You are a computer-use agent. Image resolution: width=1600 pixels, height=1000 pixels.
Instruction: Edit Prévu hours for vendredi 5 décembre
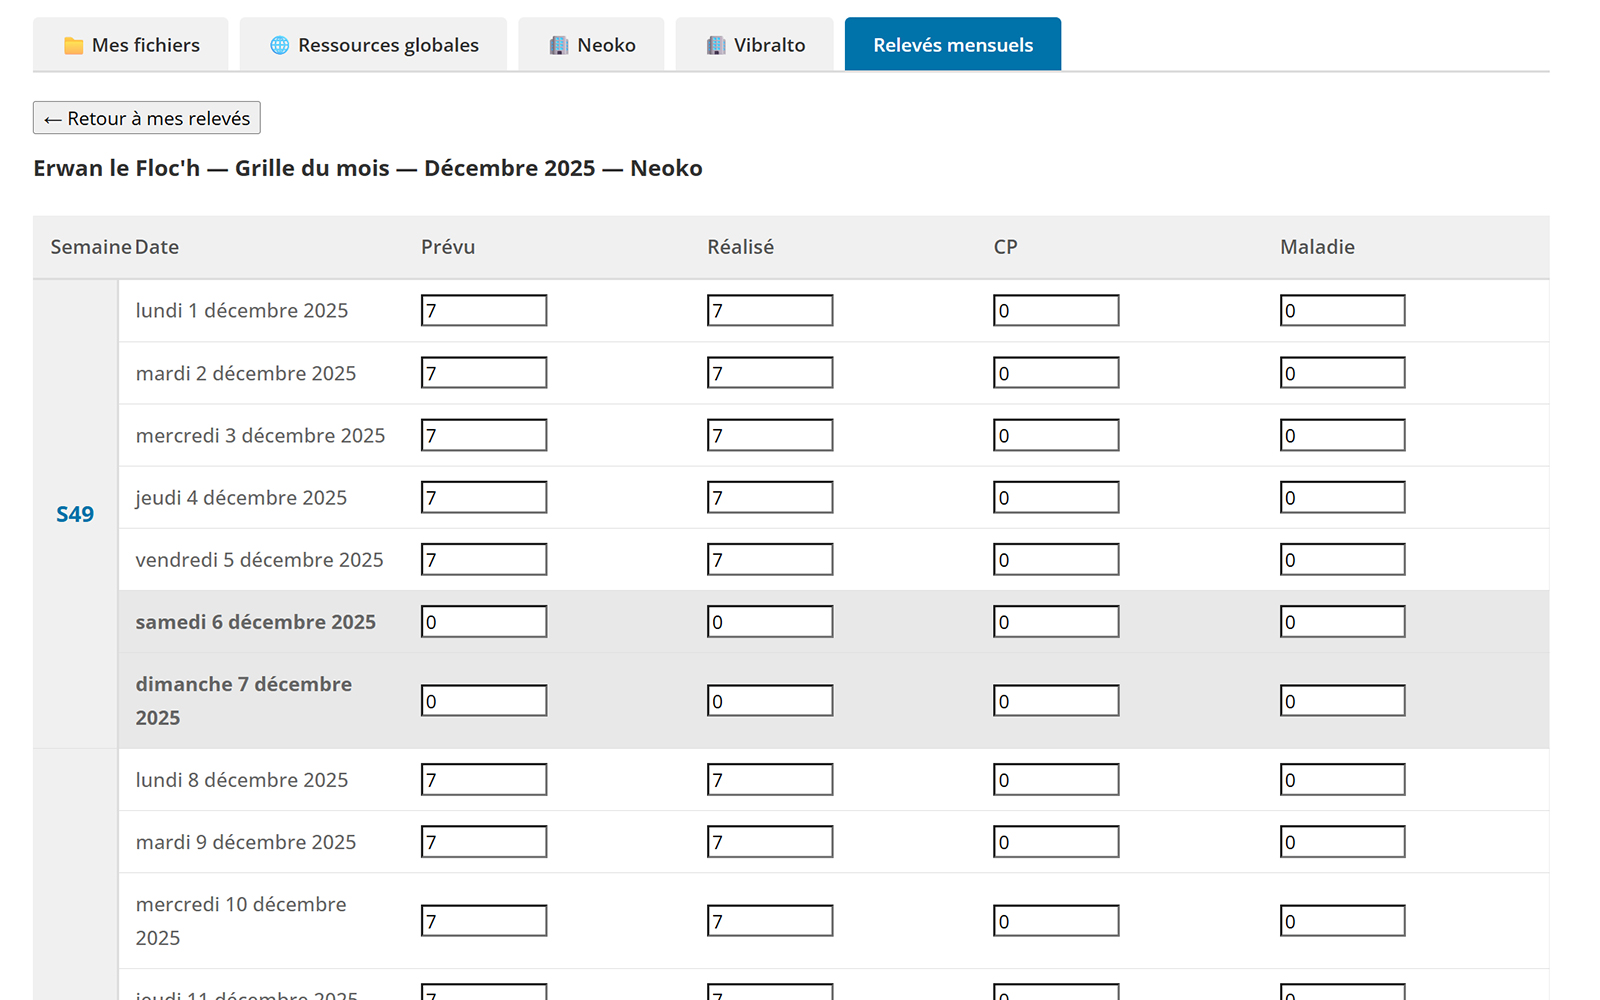(484, 559)
